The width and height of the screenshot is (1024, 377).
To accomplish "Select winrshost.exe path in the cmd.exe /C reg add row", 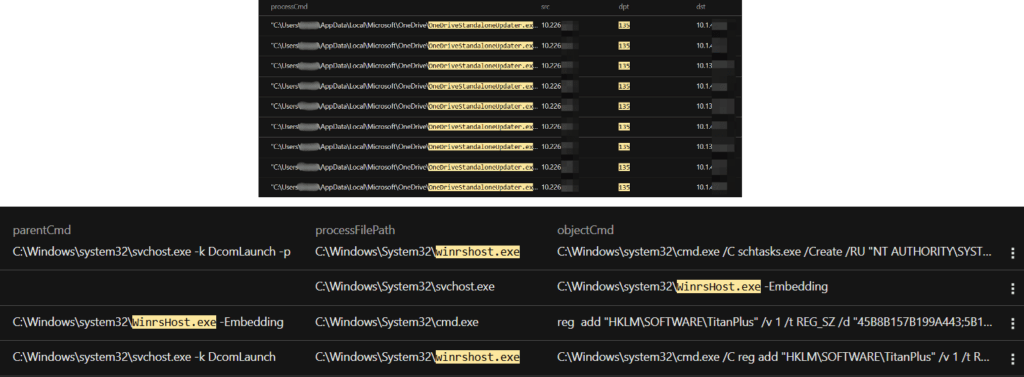I will pos(417,357).
